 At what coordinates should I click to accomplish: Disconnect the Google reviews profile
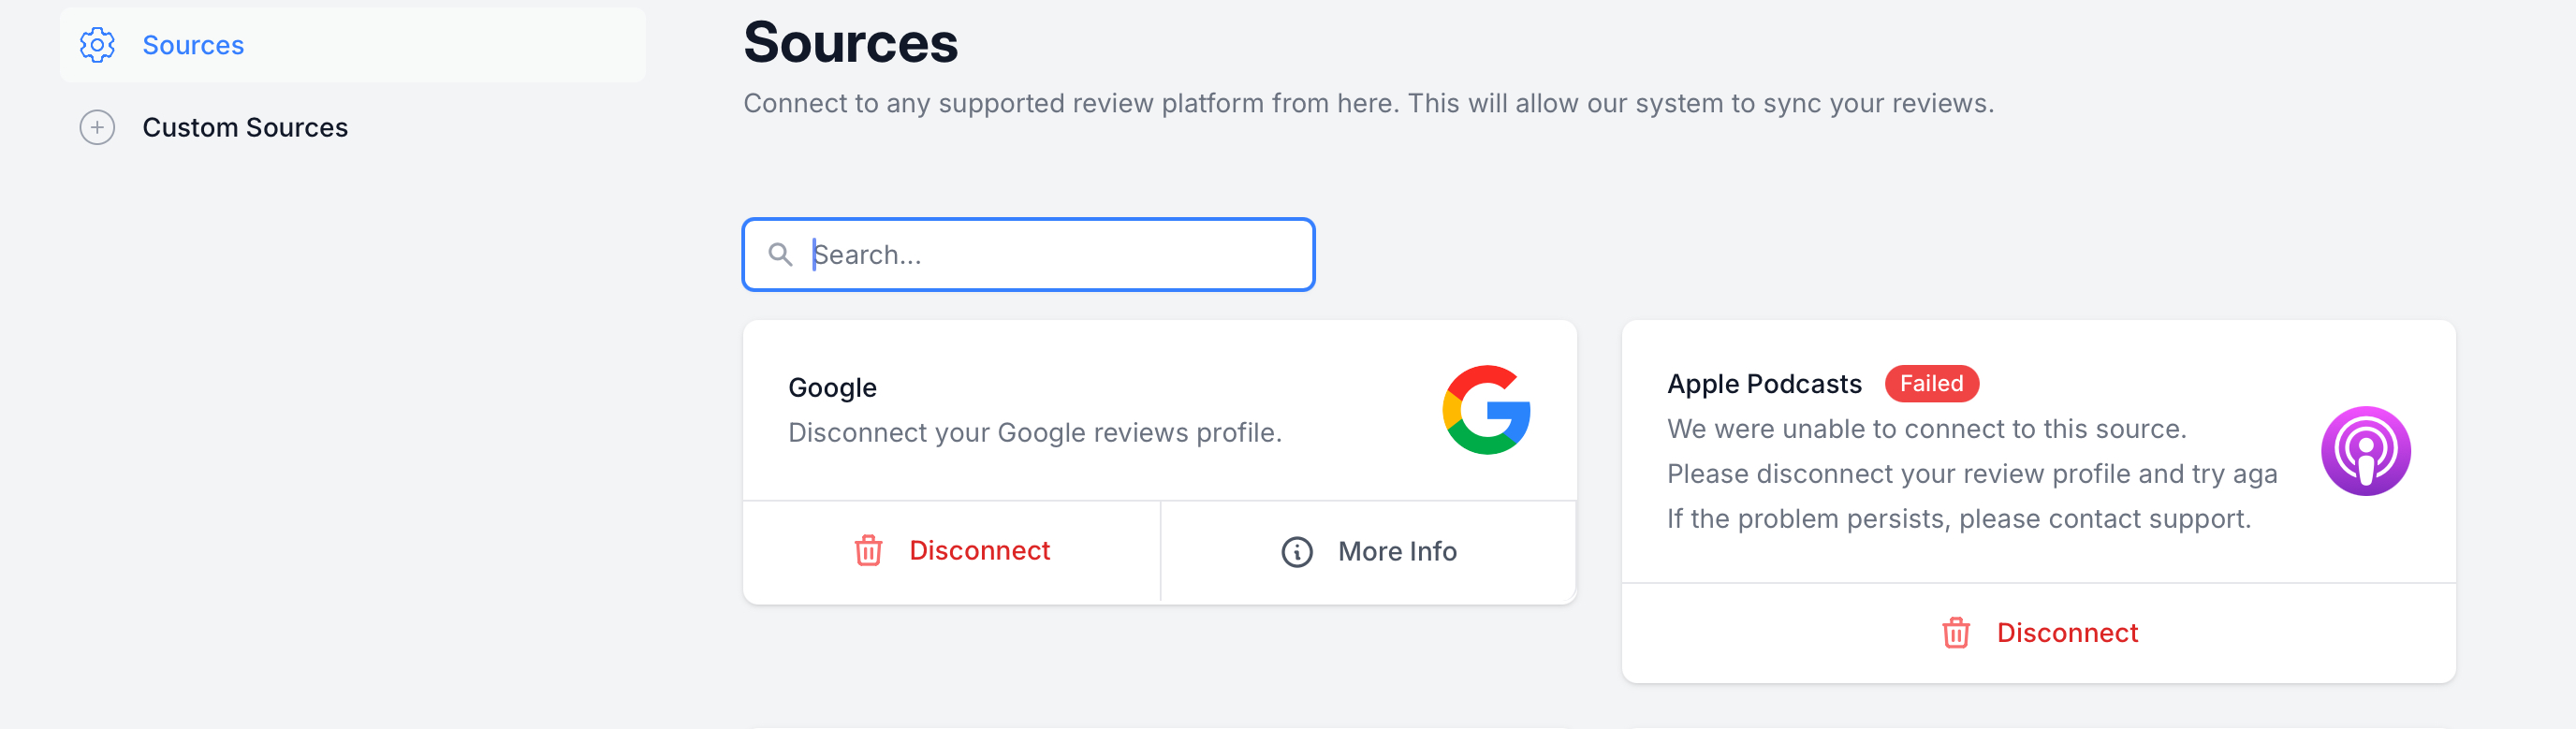978,551
